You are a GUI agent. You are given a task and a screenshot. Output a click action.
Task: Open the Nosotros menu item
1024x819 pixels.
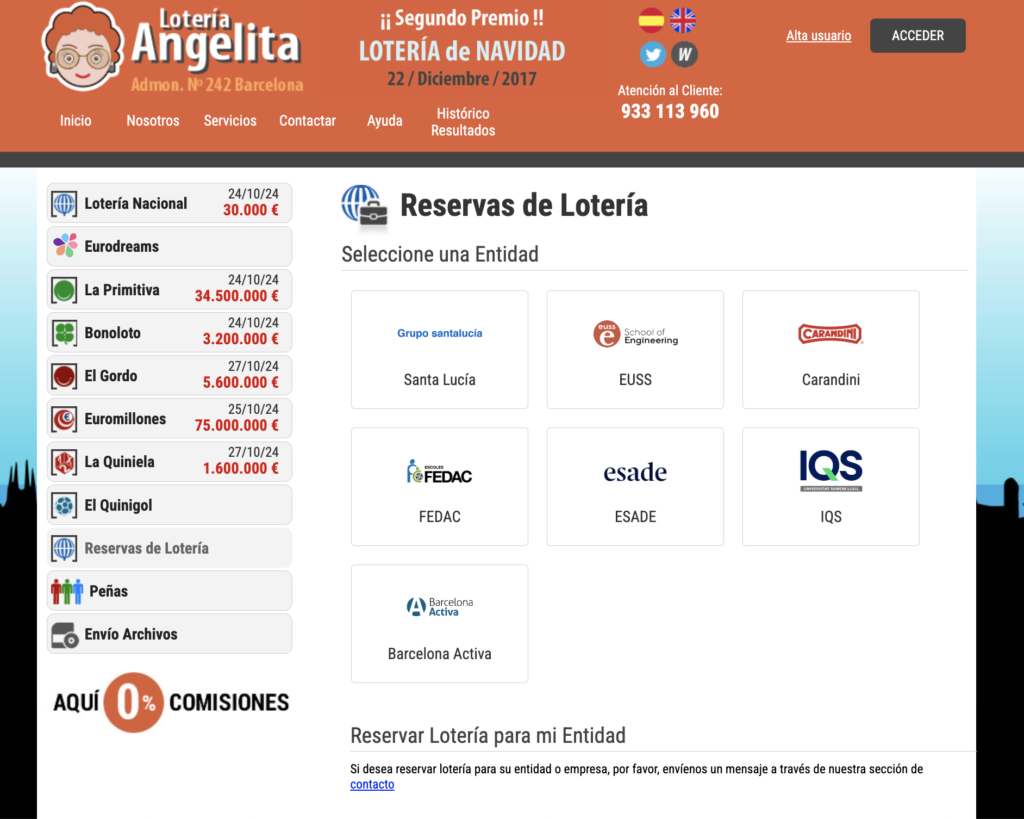(153, 121)
